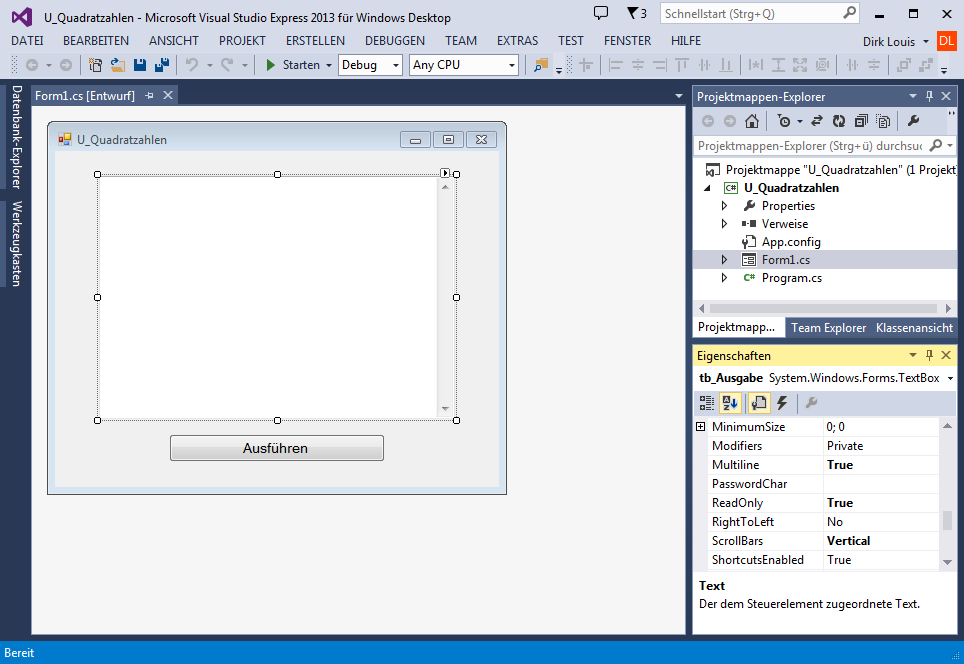Click the Eigenschaften vertical scrollbar thumb
The image size is (964, 664).
coord(947,520)
